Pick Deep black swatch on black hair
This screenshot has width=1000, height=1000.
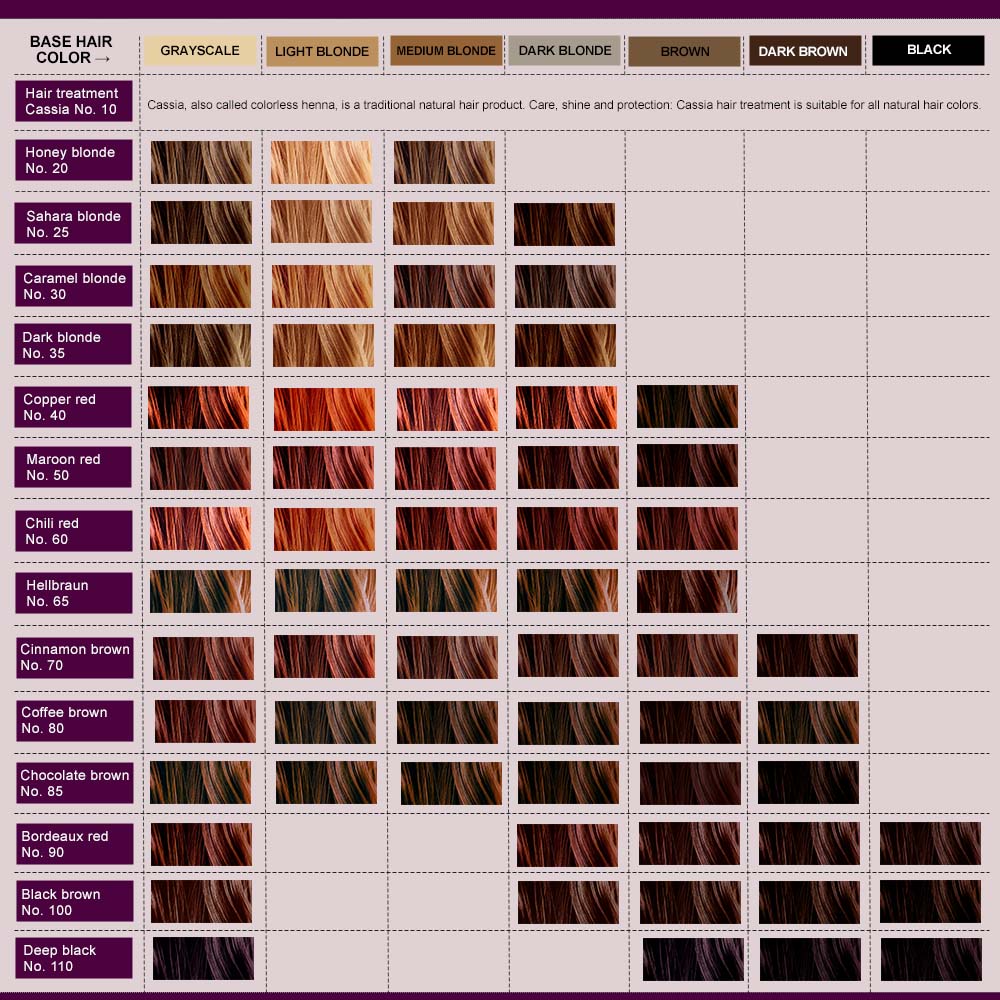[x=932, y=959]
